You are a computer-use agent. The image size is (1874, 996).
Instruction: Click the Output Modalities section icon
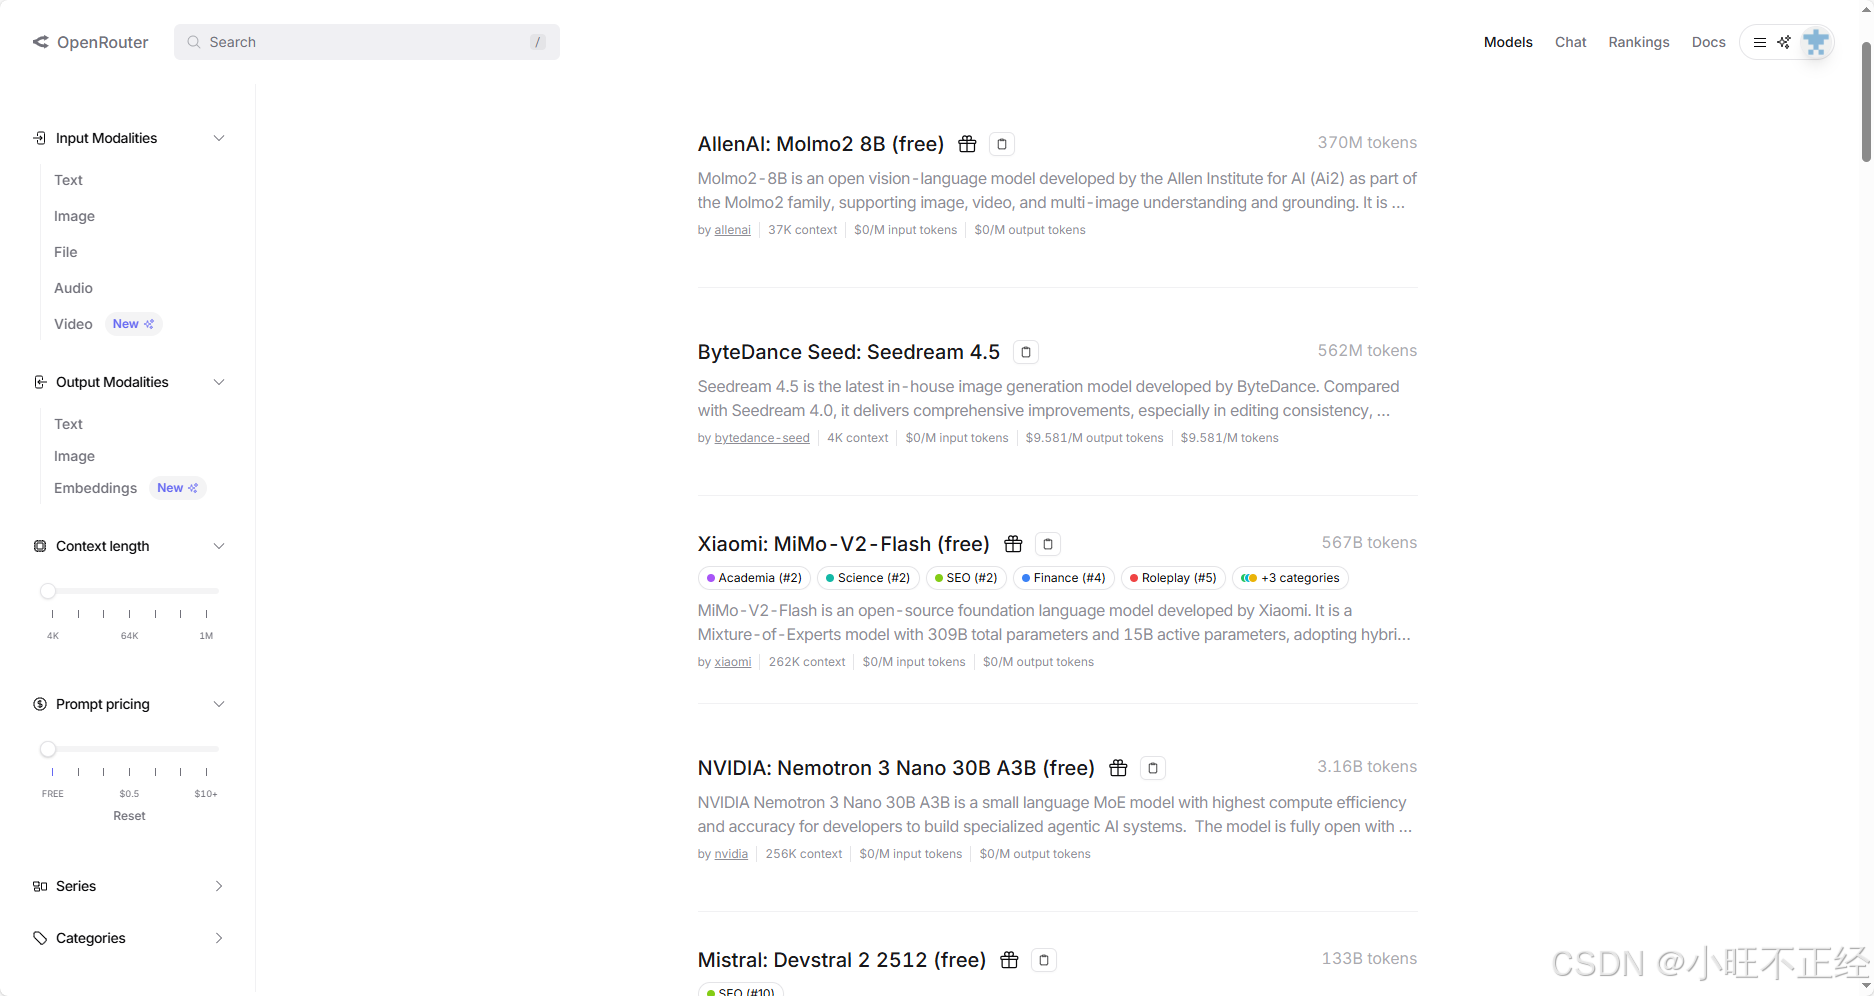pos(40,382)
